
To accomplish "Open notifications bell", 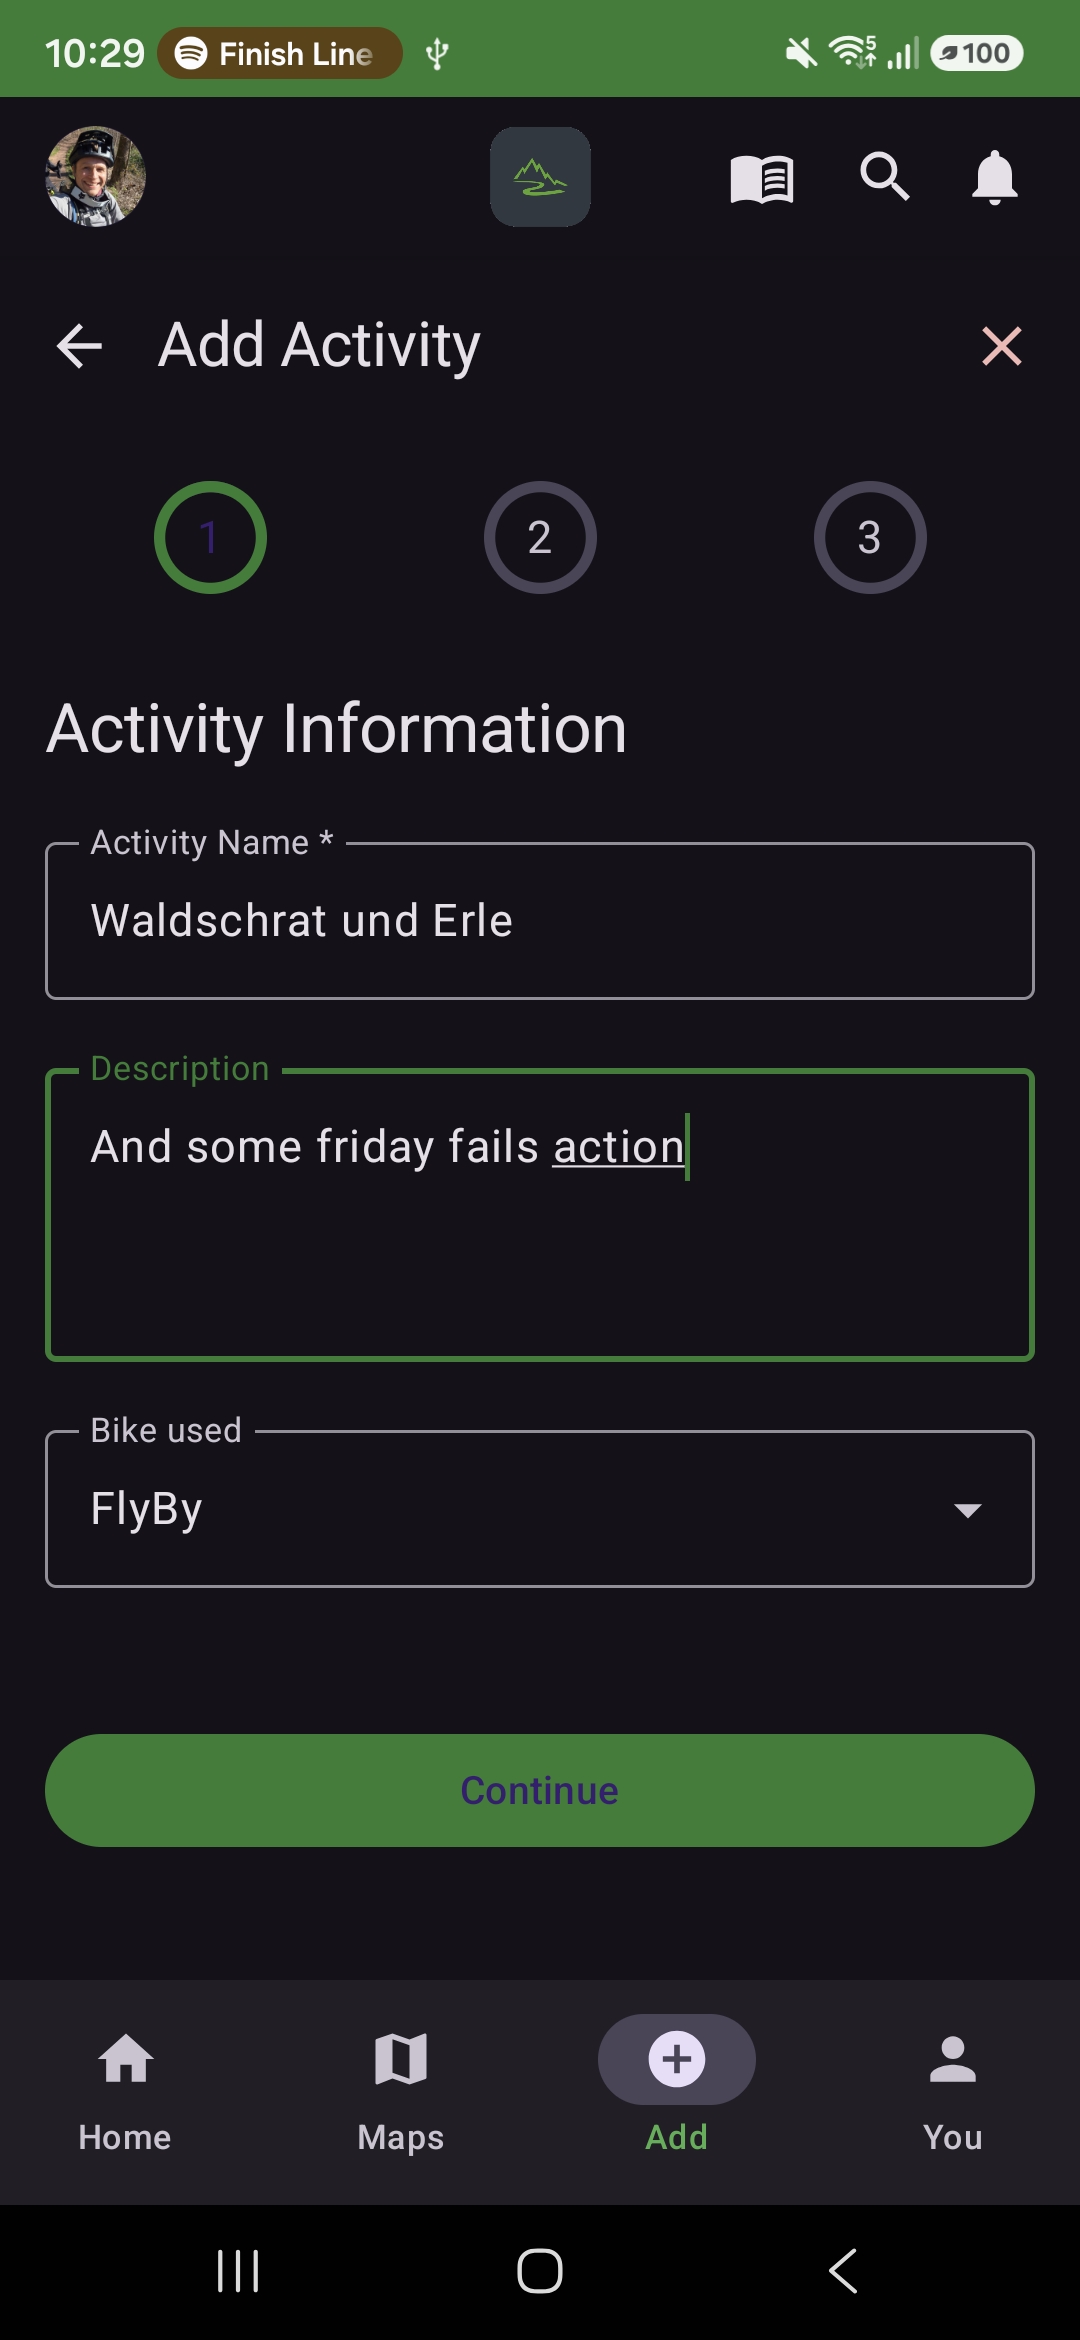I will coord(994,178).
